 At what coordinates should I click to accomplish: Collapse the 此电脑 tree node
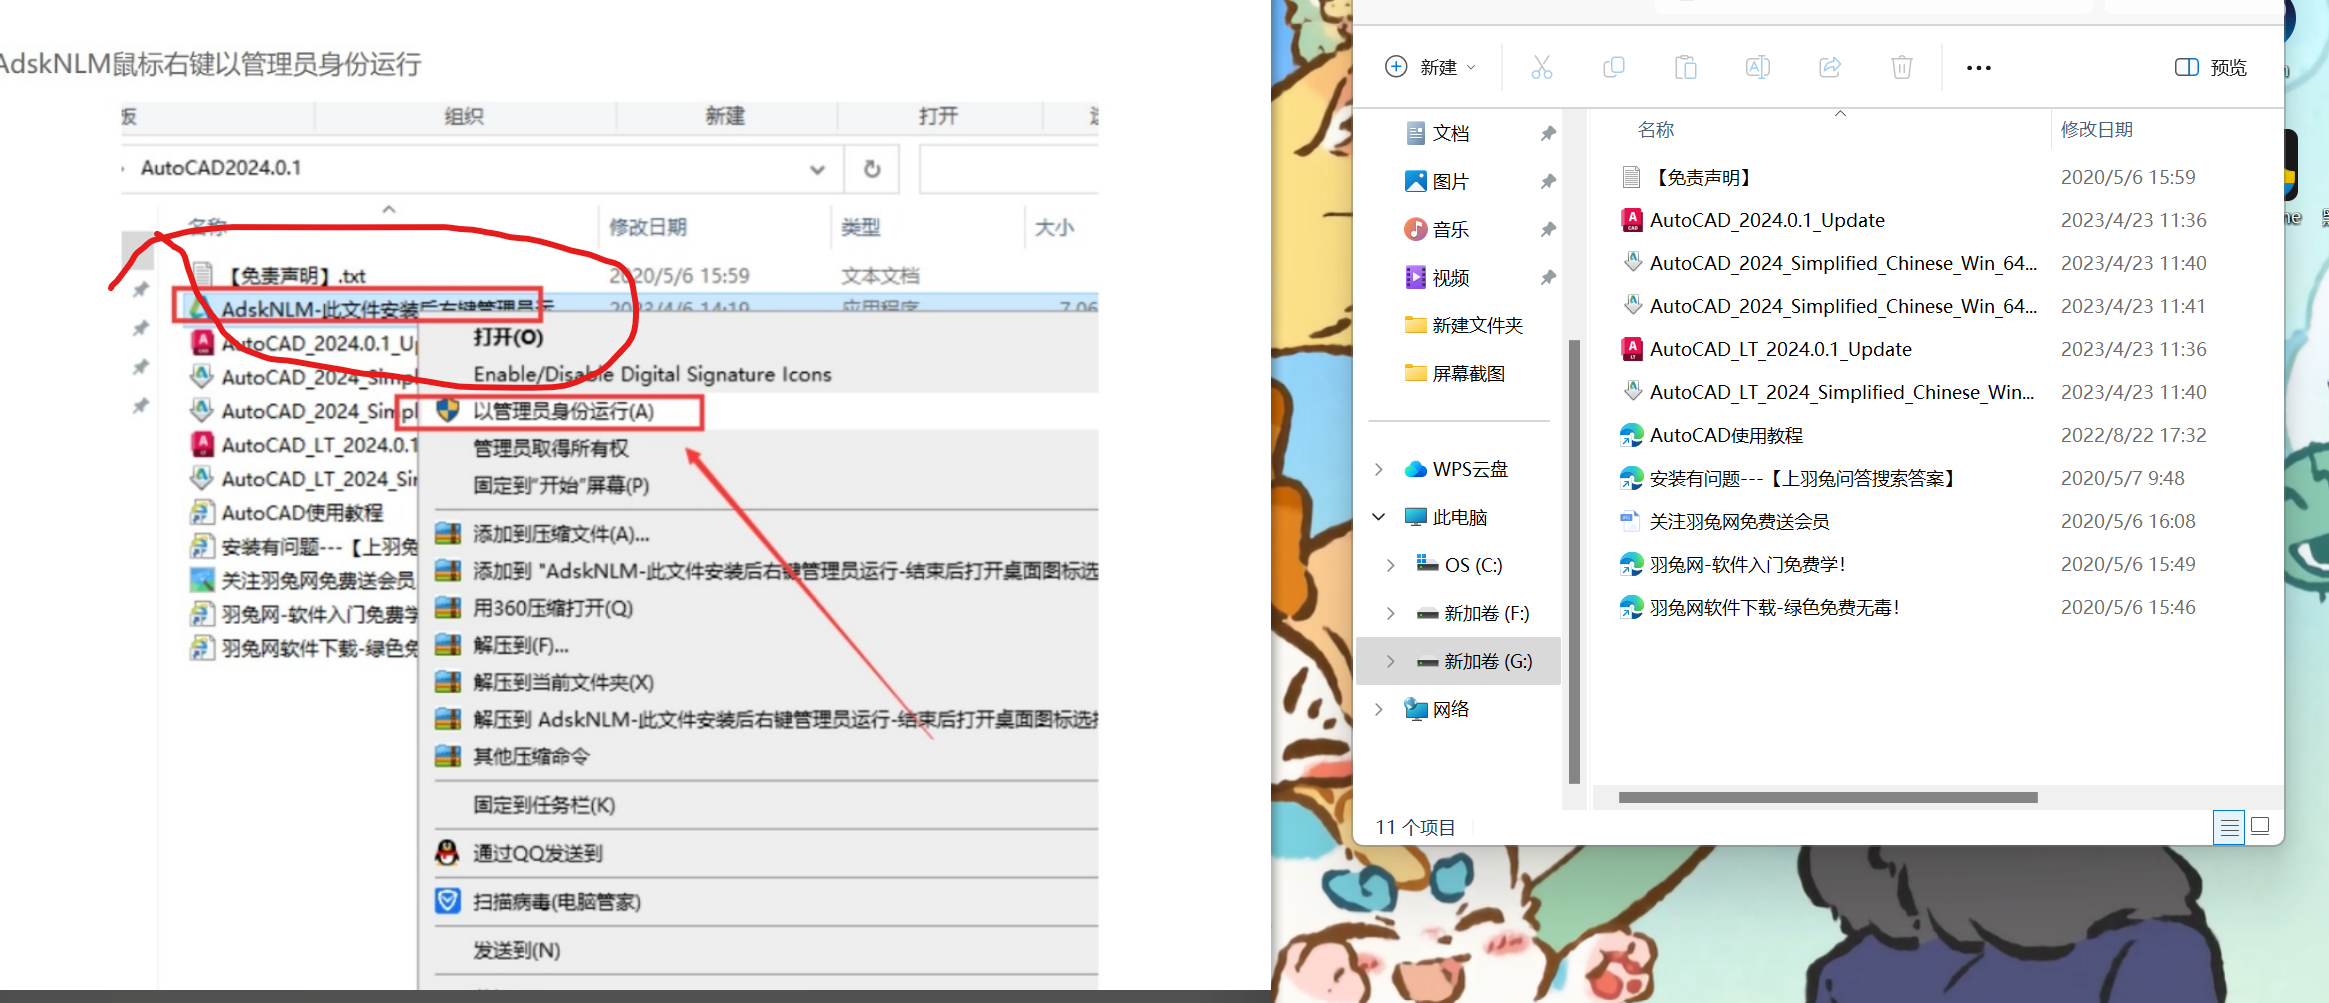1379,517
